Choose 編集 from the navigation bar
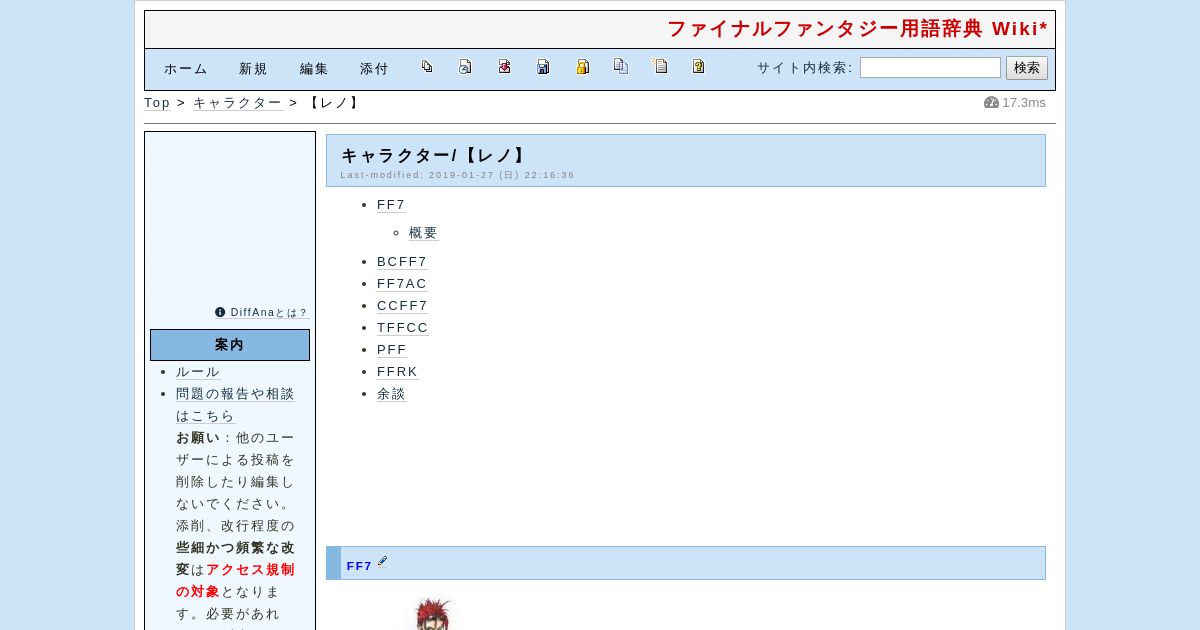This screenshot has height=630, width=1200. point(314,69)
